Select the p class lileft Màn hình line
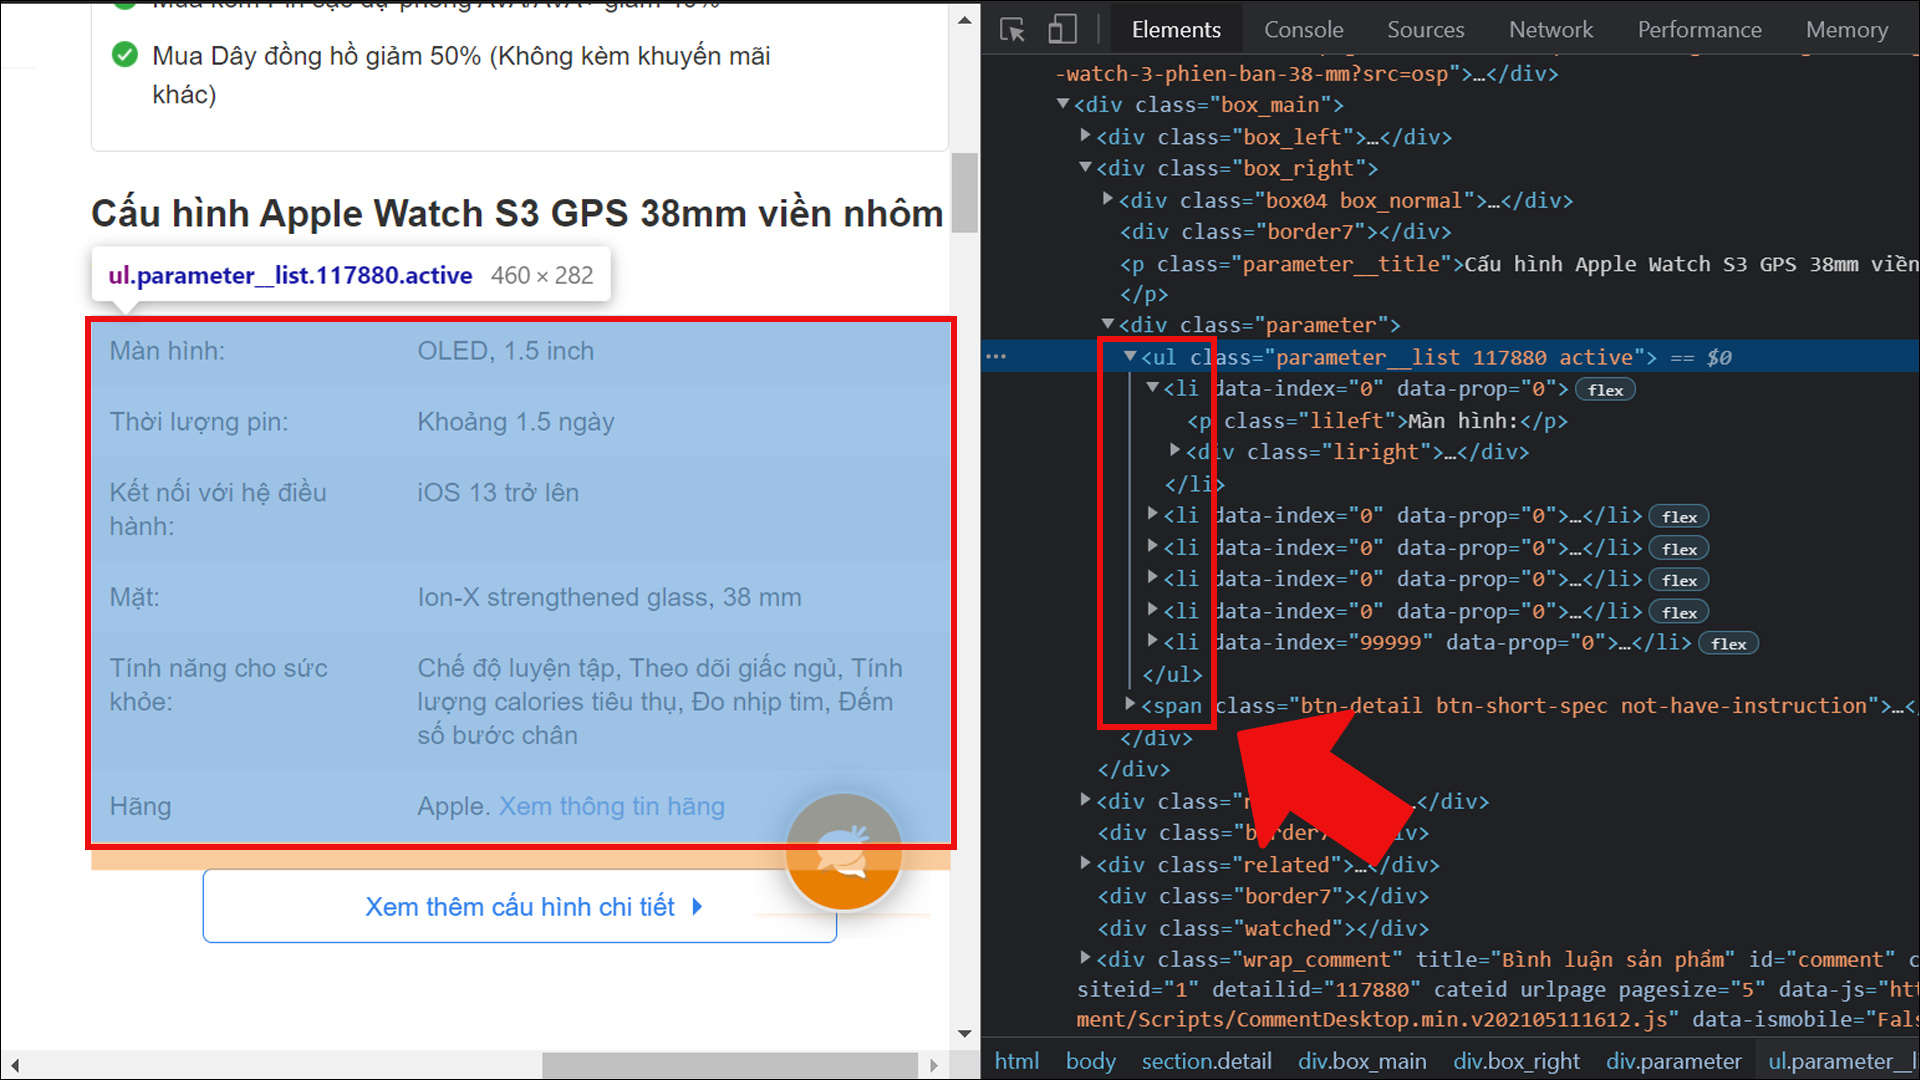The height and width of the screenshot is (1080, 1920). click(1377, 421)
